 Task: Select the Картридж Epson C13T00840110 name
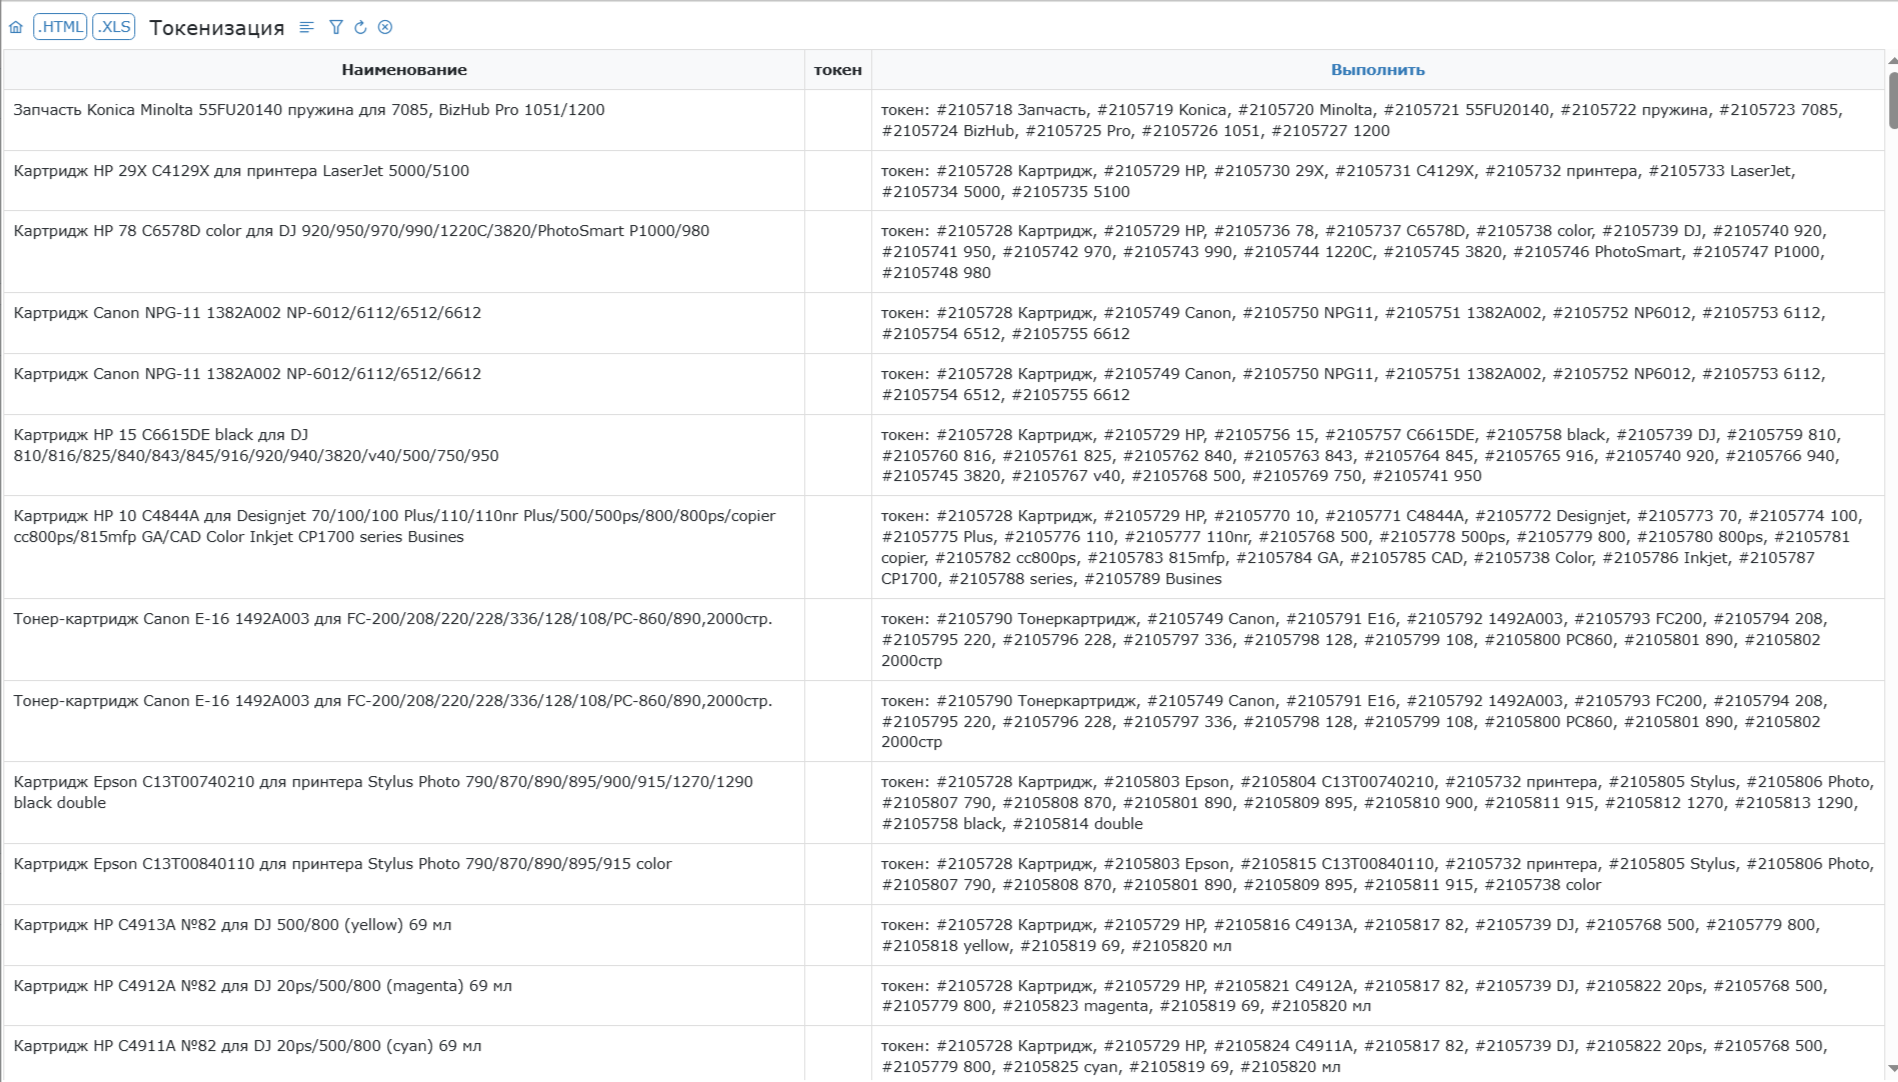click(342, 864)
